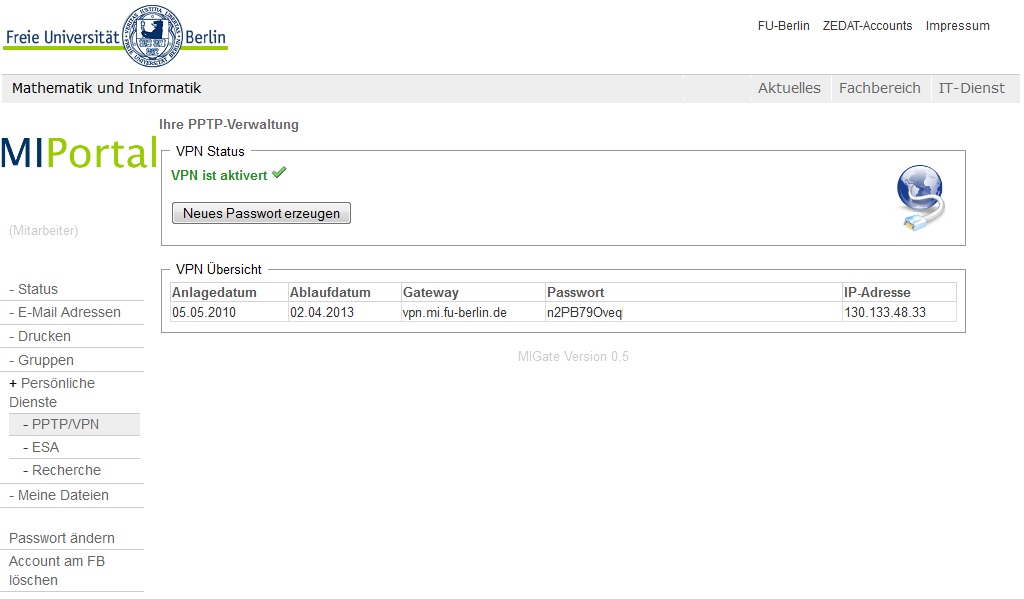
Task: Open E-Mail Adressen in the sidebar
Action: 69,312
